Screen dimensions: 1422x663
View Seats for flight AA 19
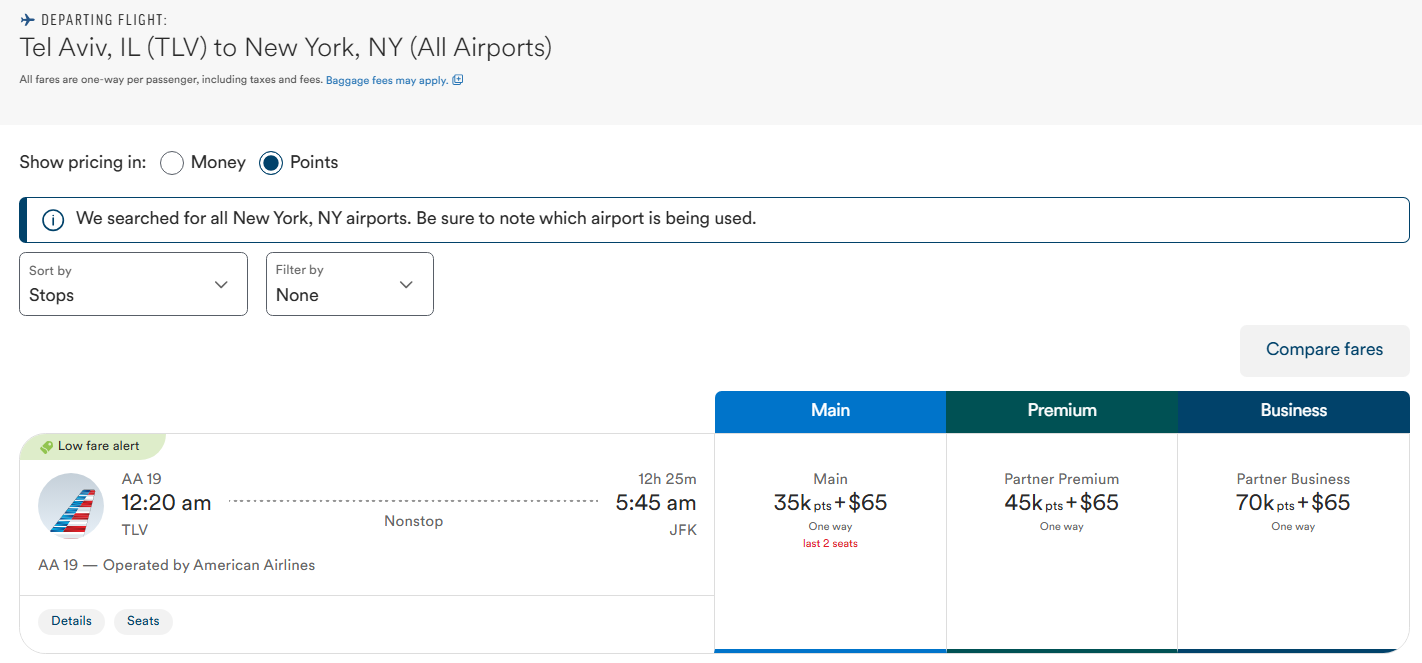[143, 621]
